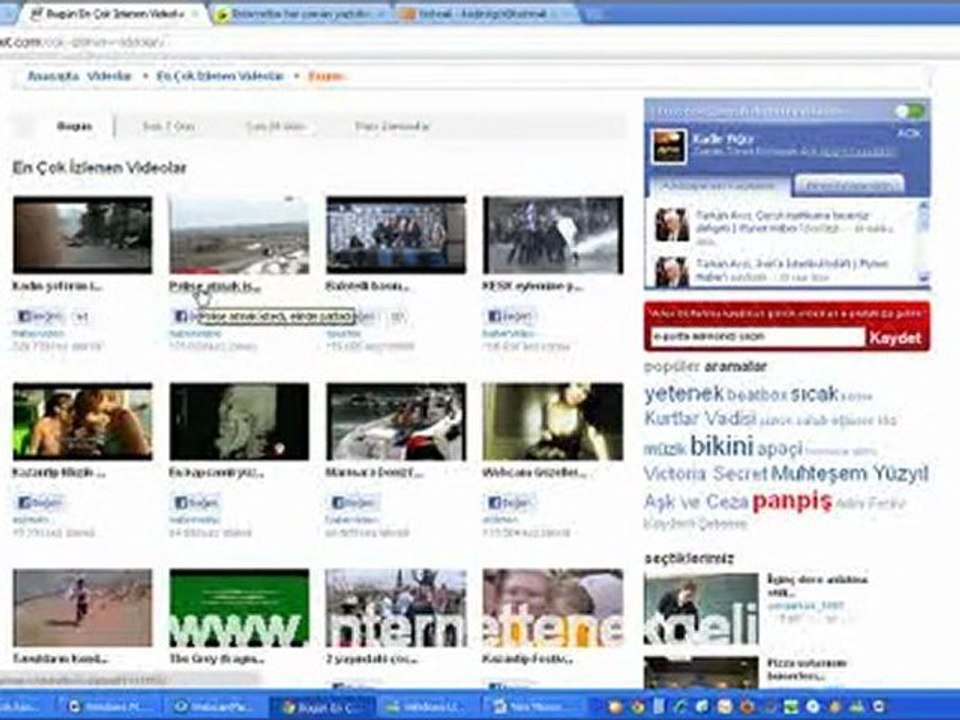Select the second tab in the Facebook activity widget

click(849, 186)
